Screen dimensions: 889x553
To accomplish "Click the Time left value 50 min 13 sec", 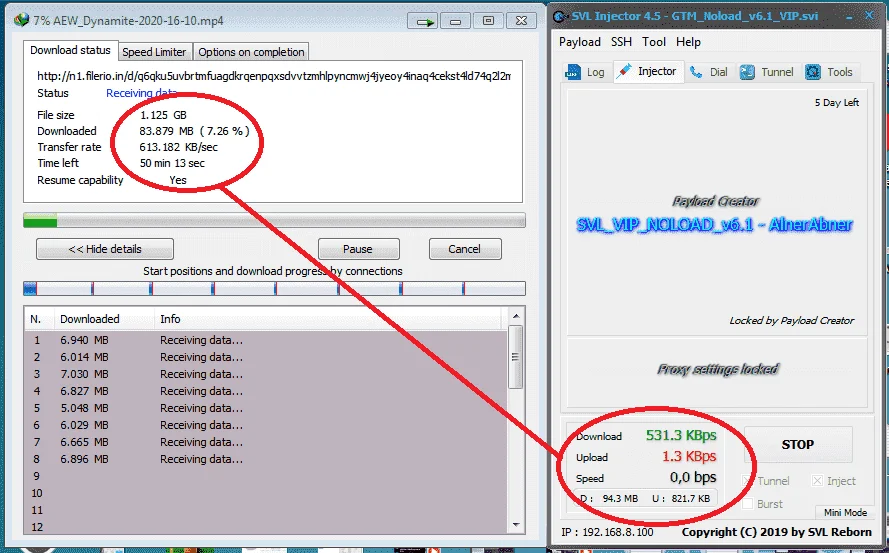I will [172, 163].
